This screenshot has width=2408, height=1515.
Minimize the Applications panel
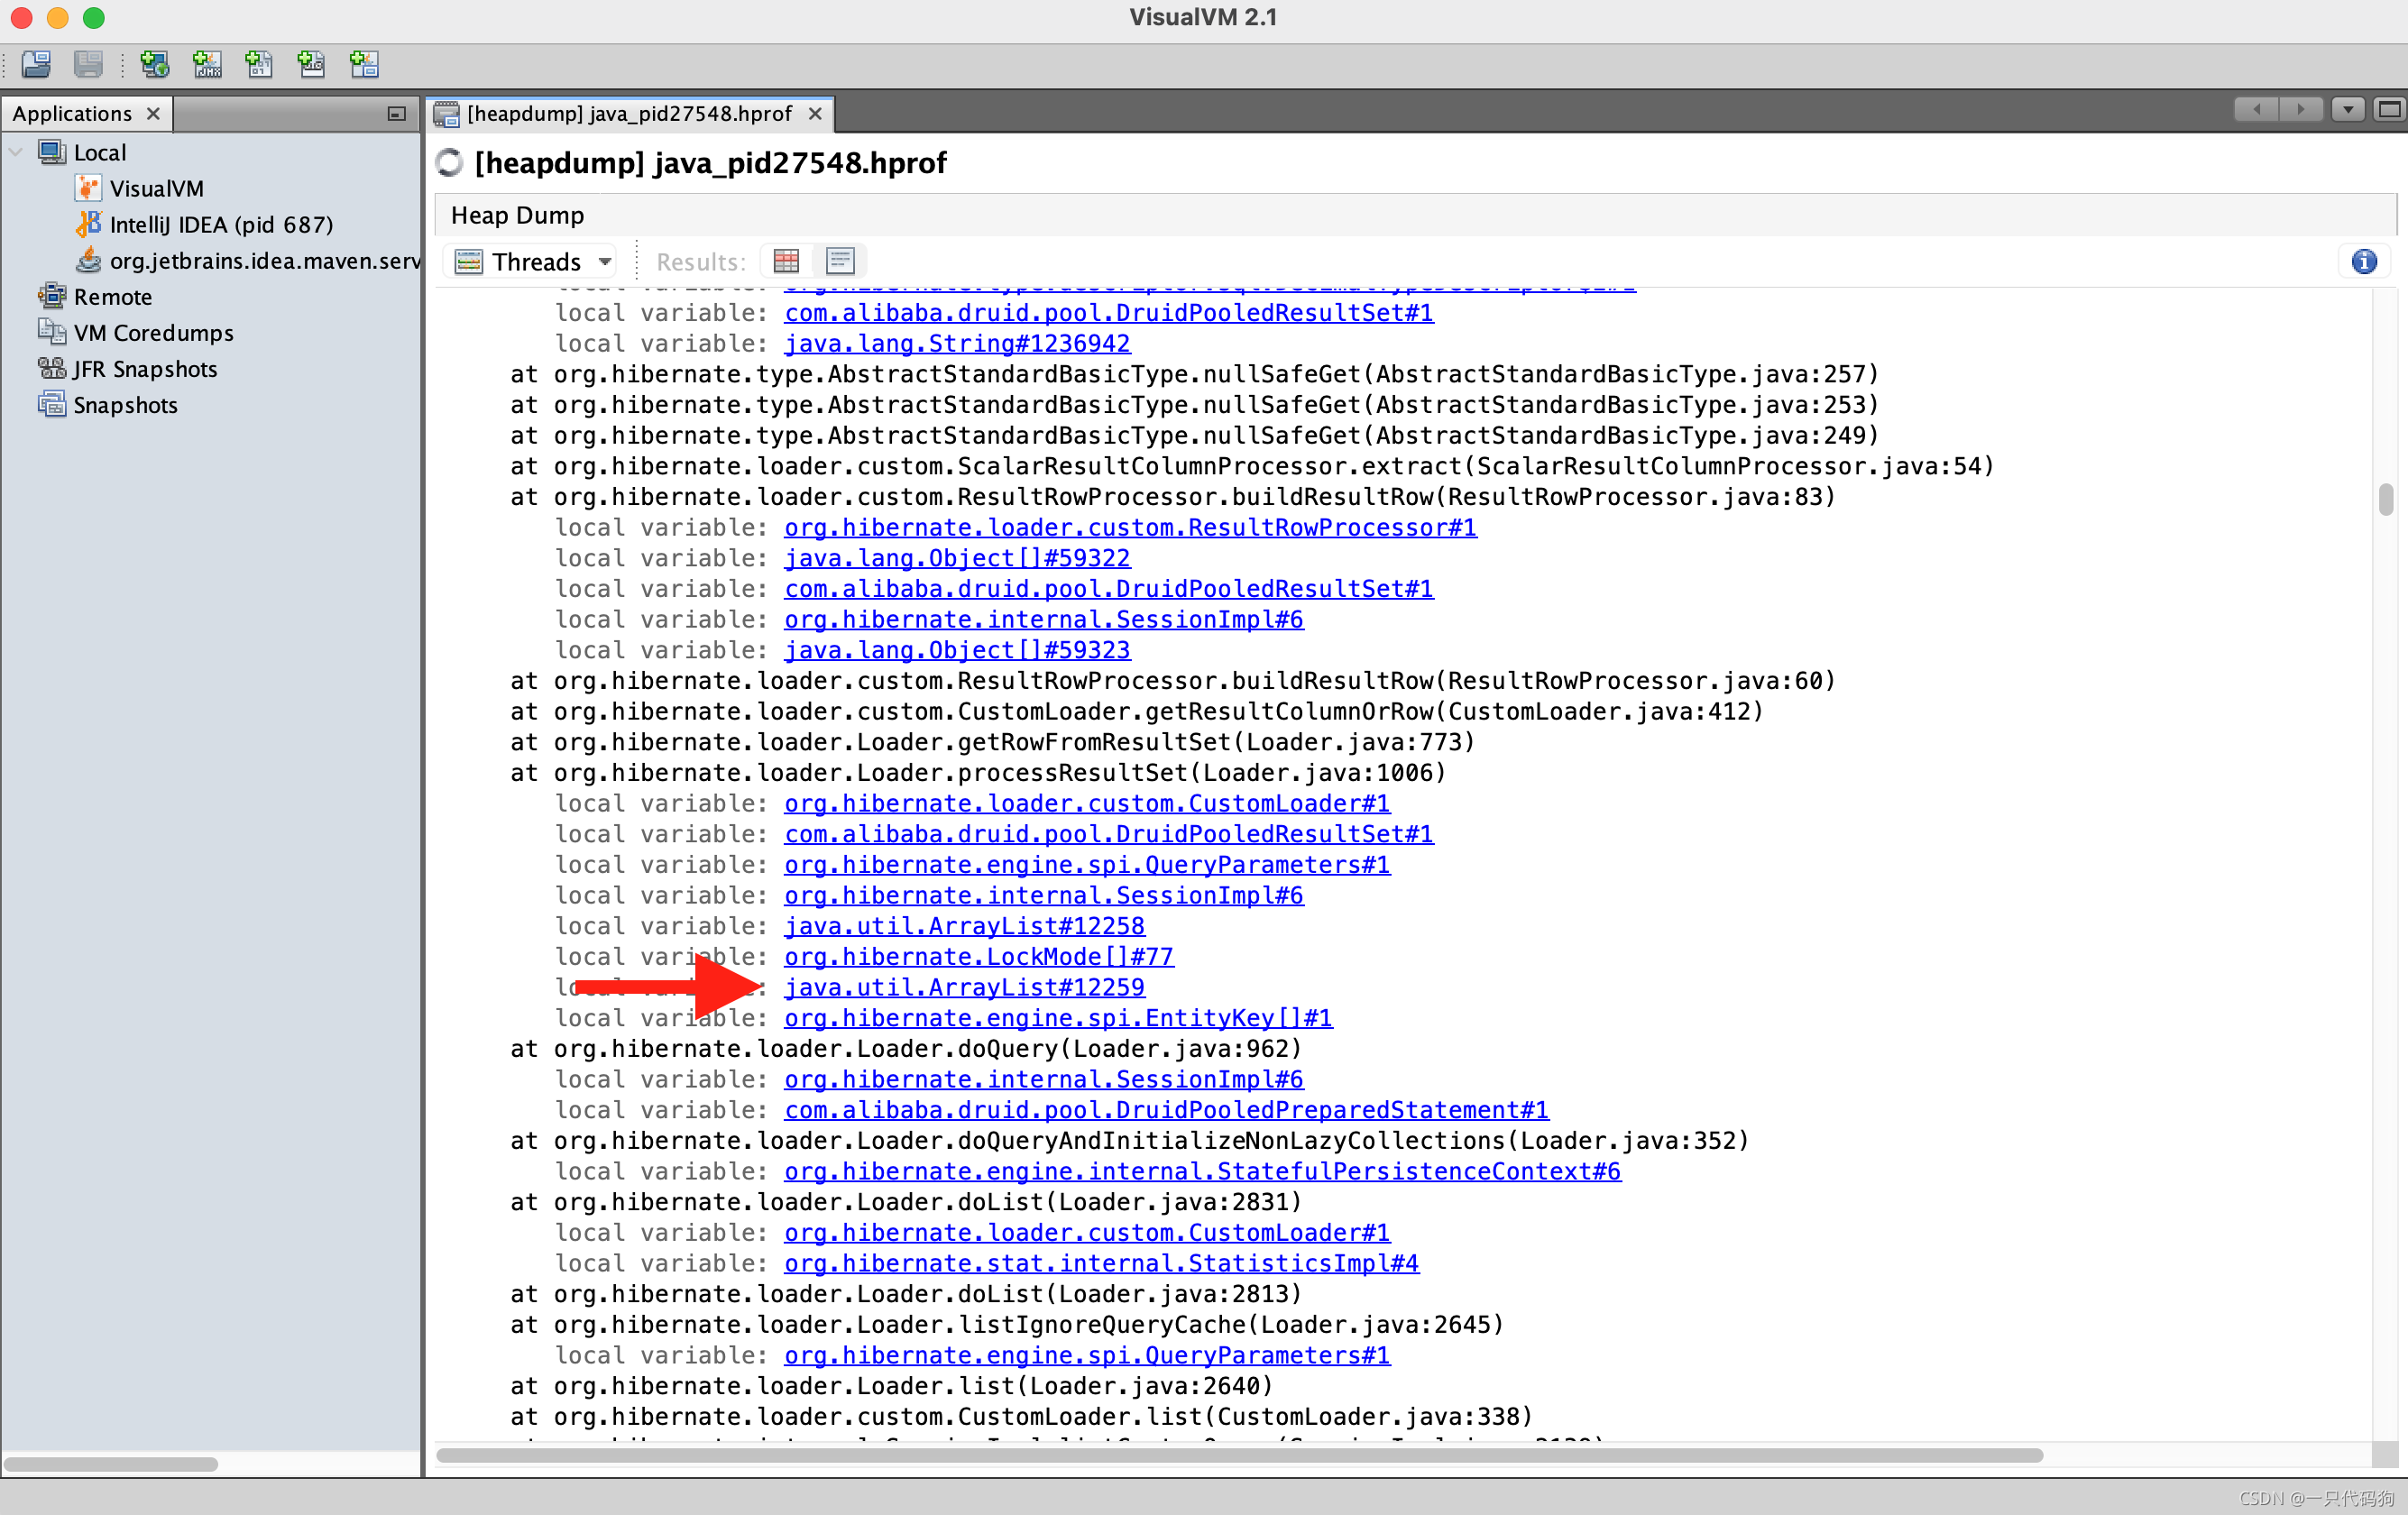tap(396, 114)
